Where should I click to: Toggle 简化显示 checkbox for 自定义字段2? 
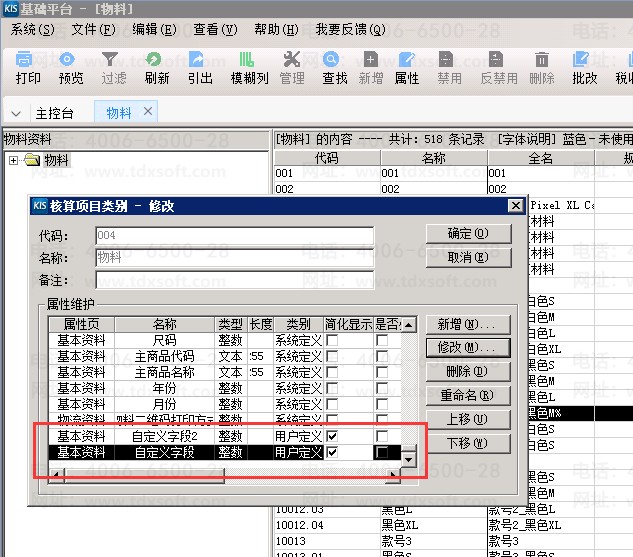click(x=332, y=436)
